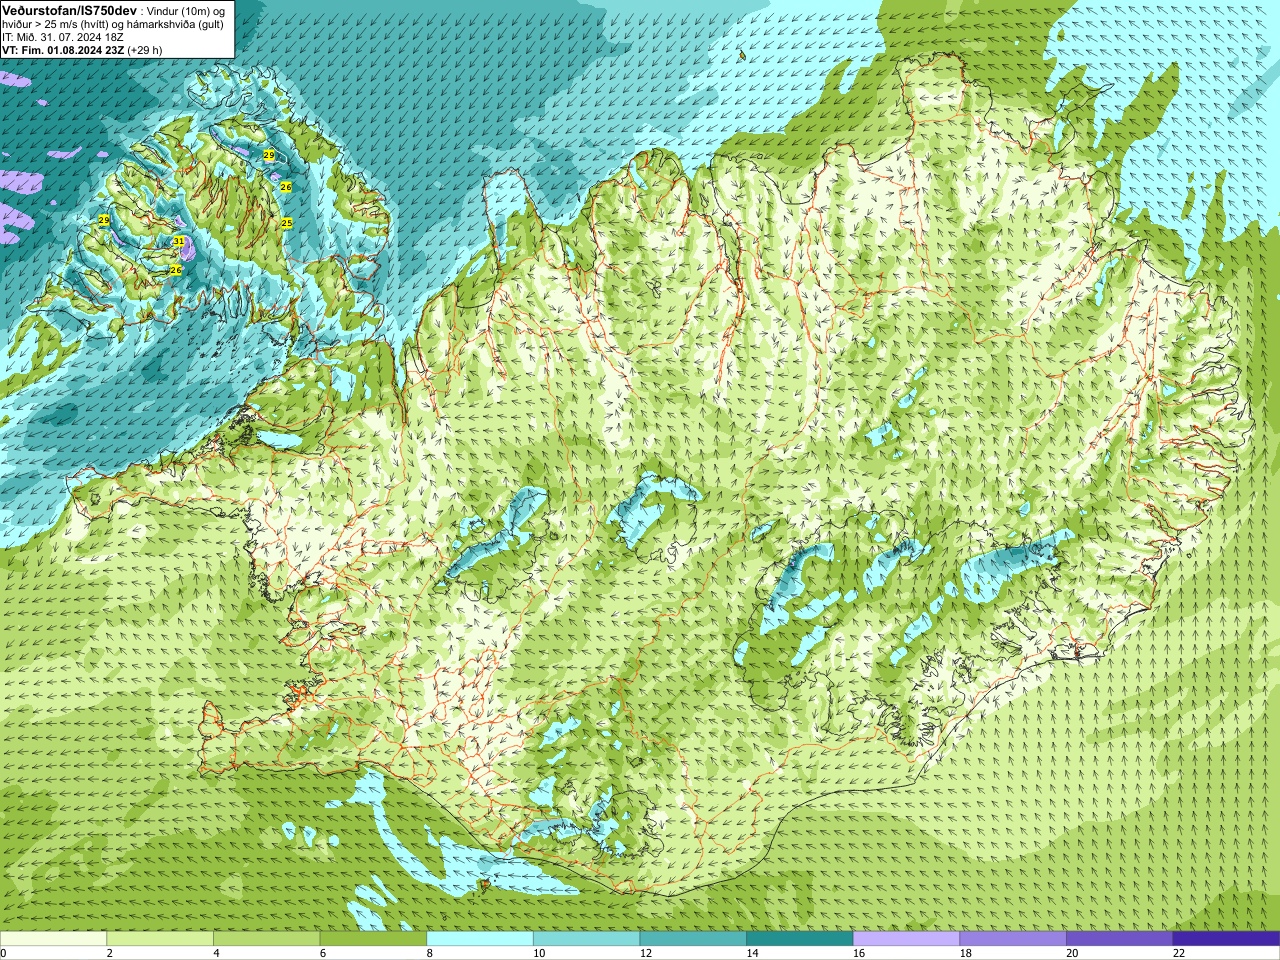
Task: Click the 6–8 m/s dark green swatch
Action: coord(373,939)
